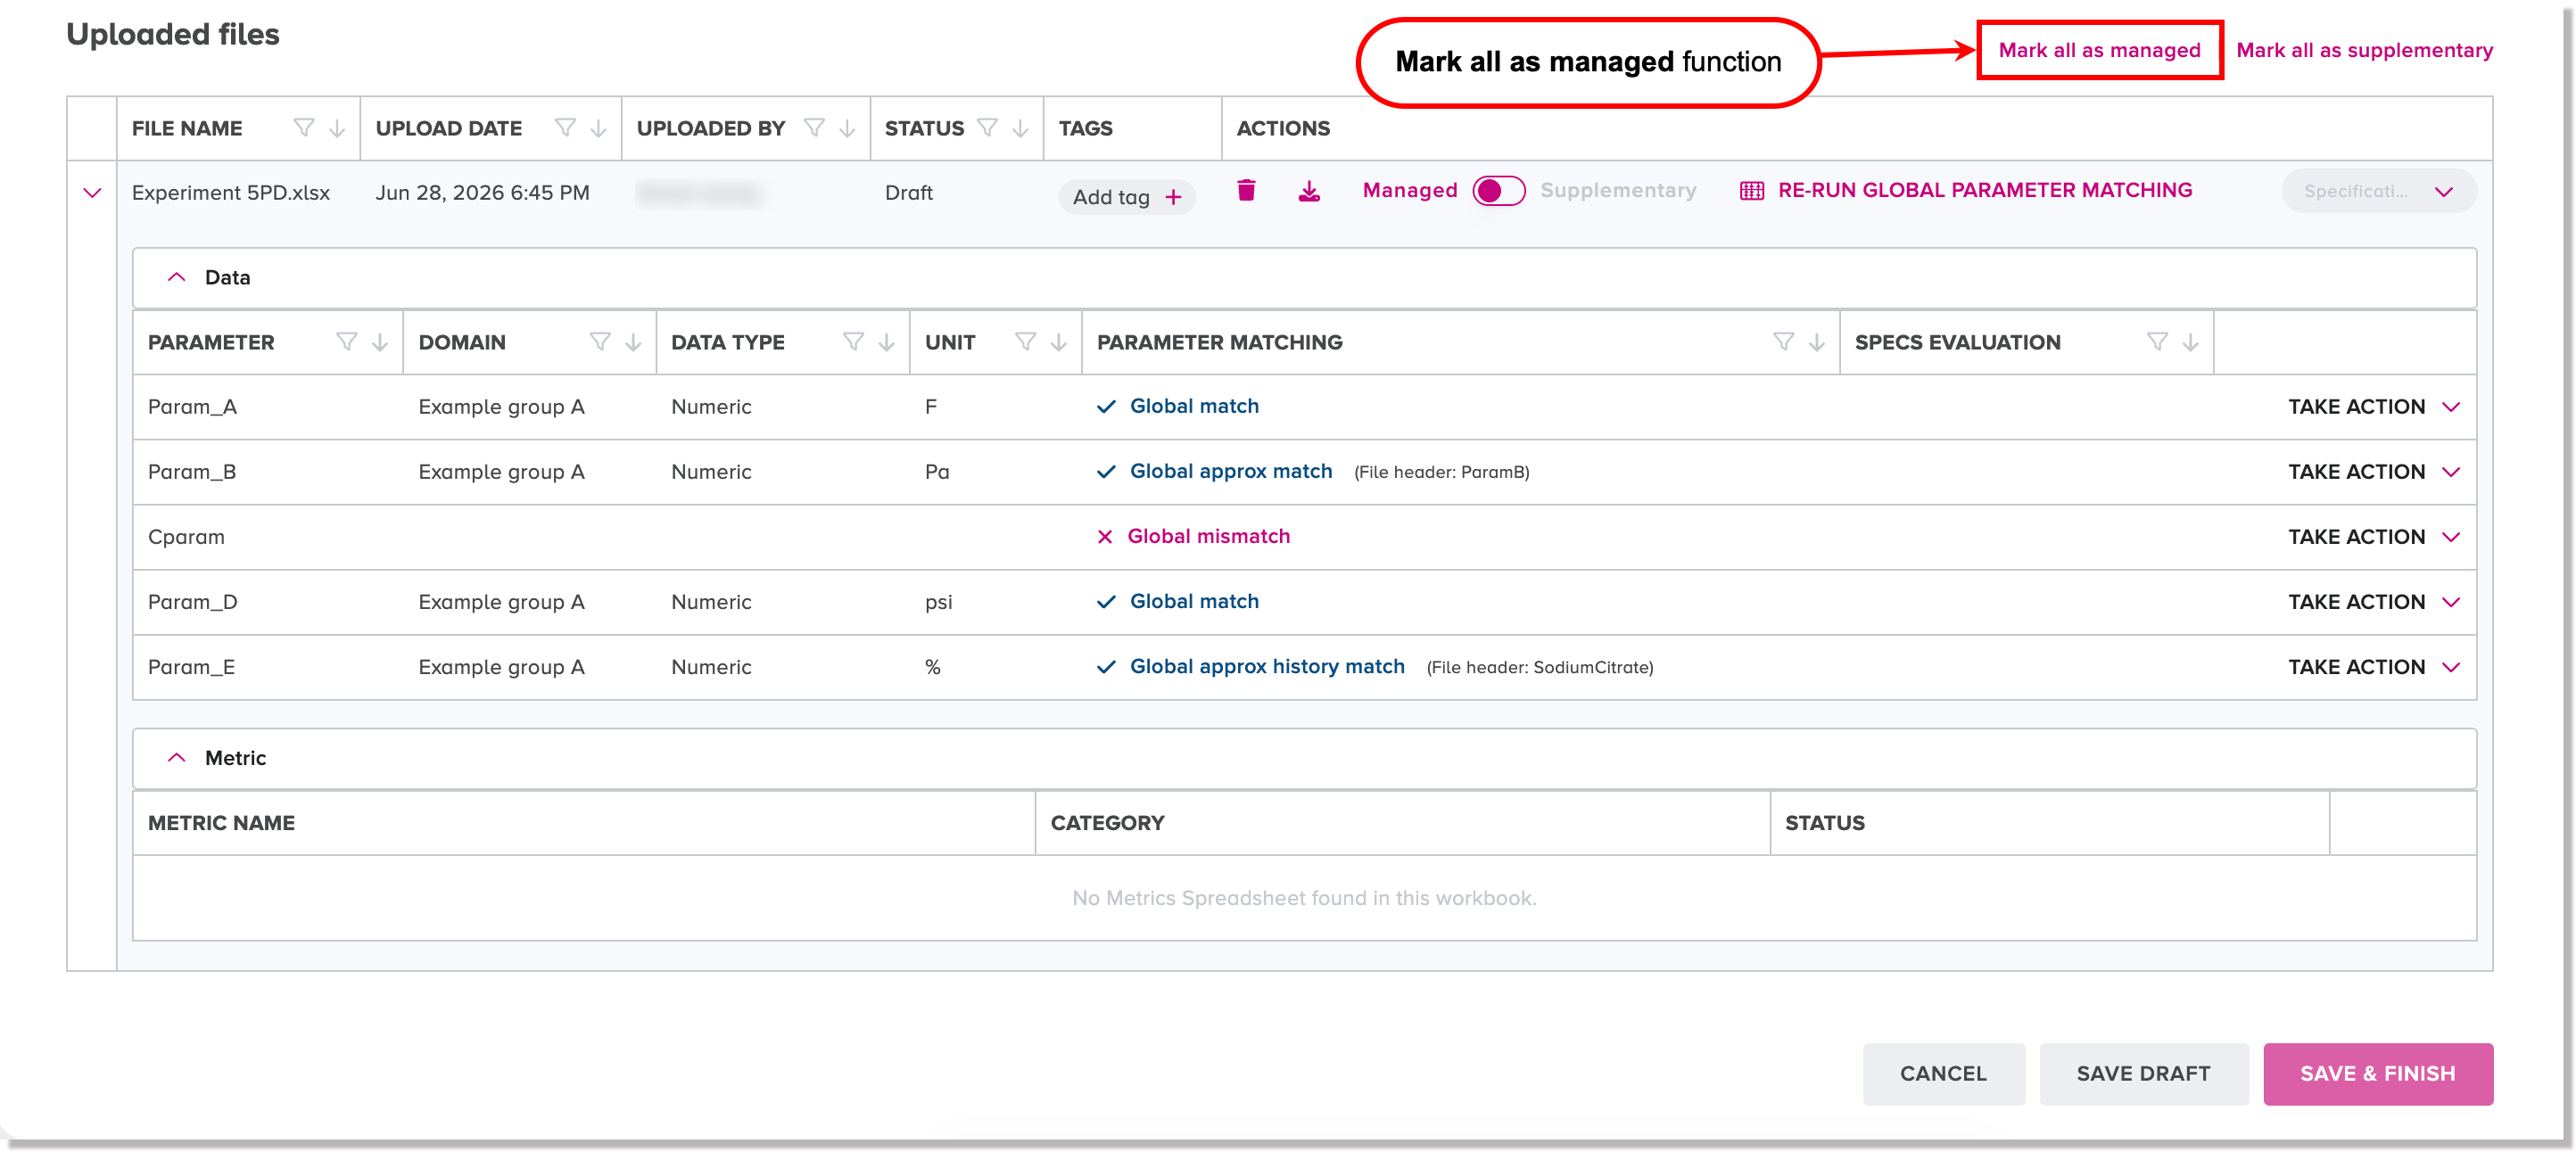Collapse the Metric section
Viewport: 2576px width, 1152px height.
pos(176,757)
